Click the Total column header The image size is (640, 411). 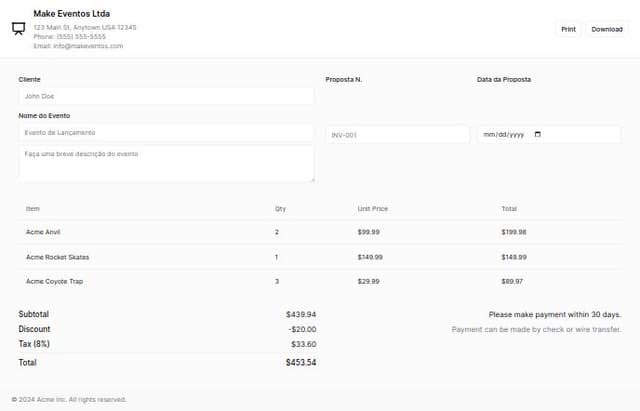pos(509,209)
